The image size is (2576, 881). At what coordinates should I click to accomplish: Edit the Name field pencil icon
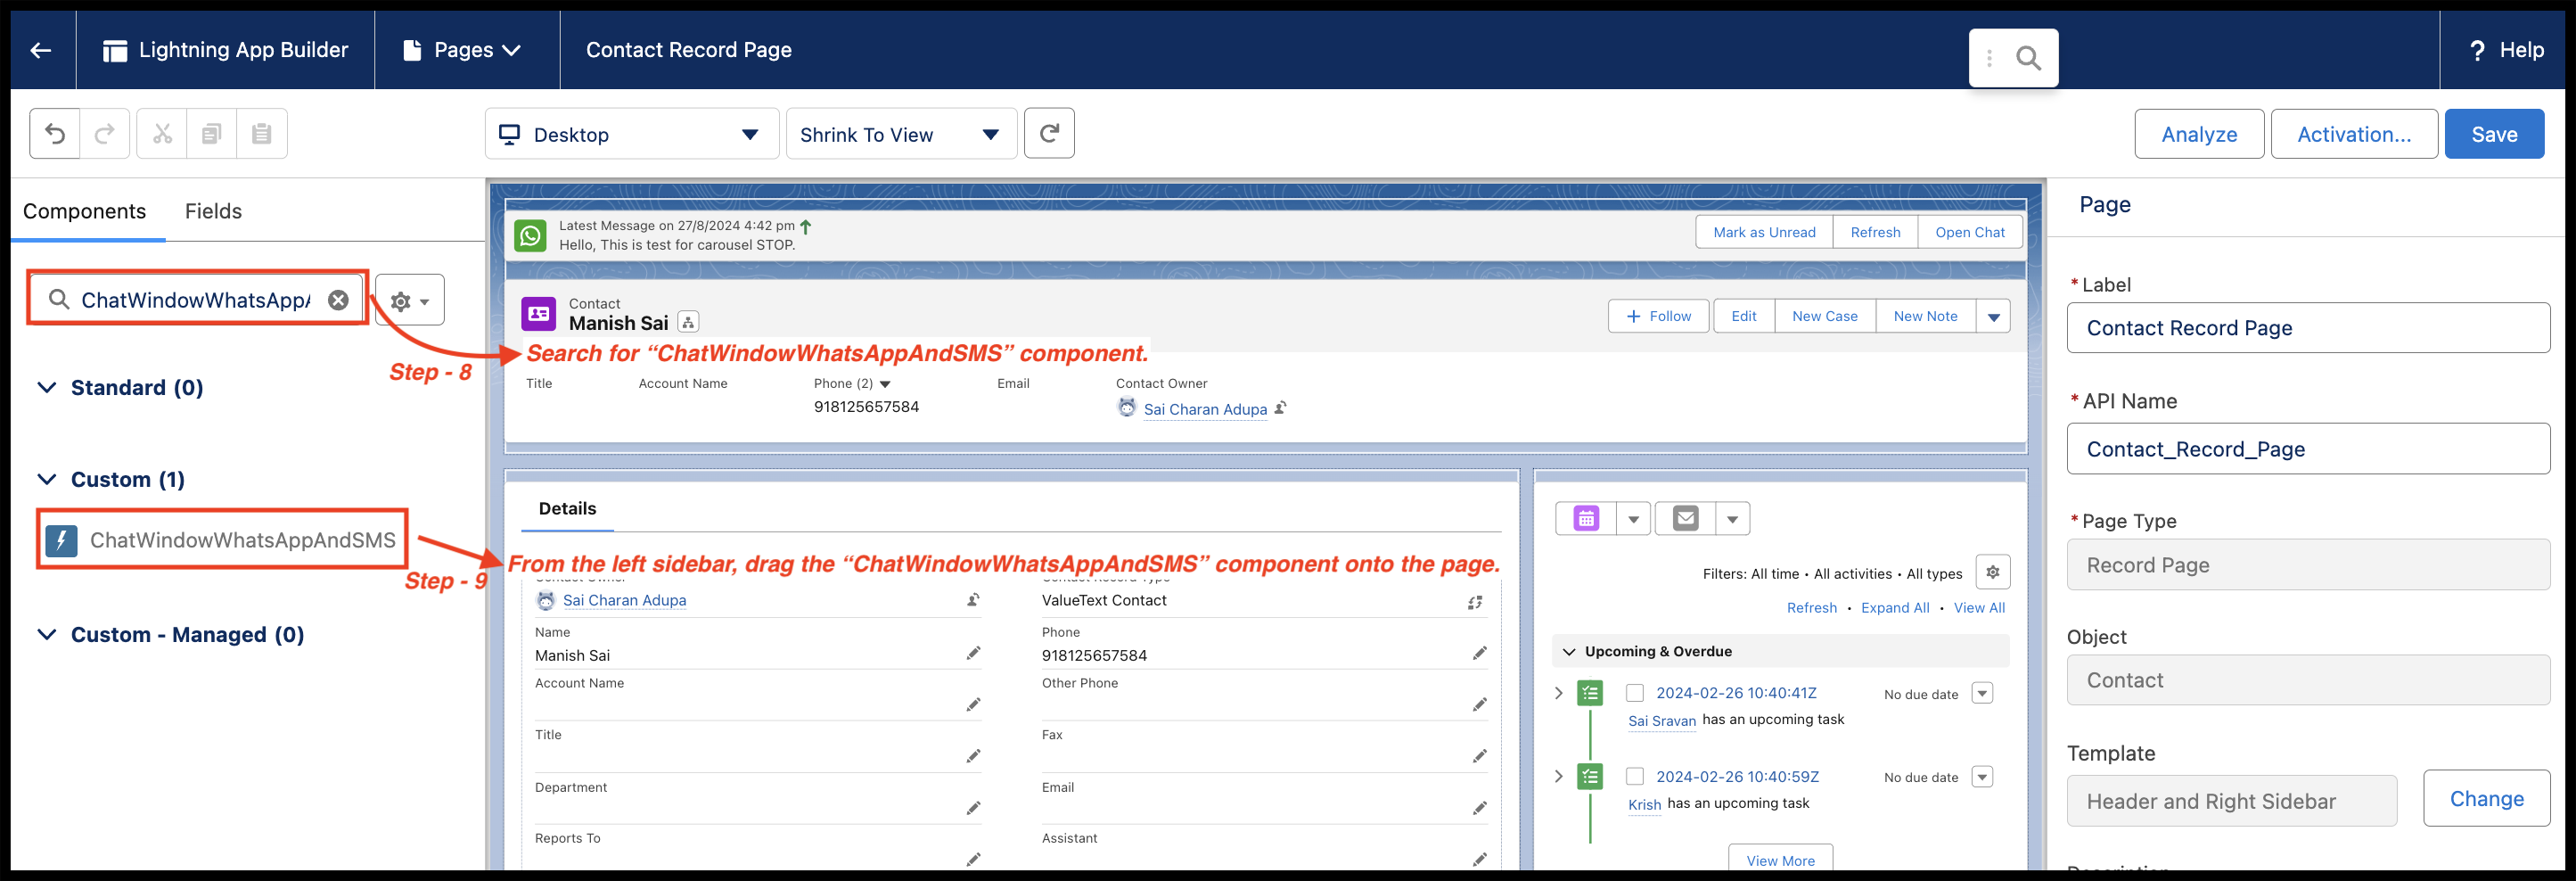(x=973, y=653)
